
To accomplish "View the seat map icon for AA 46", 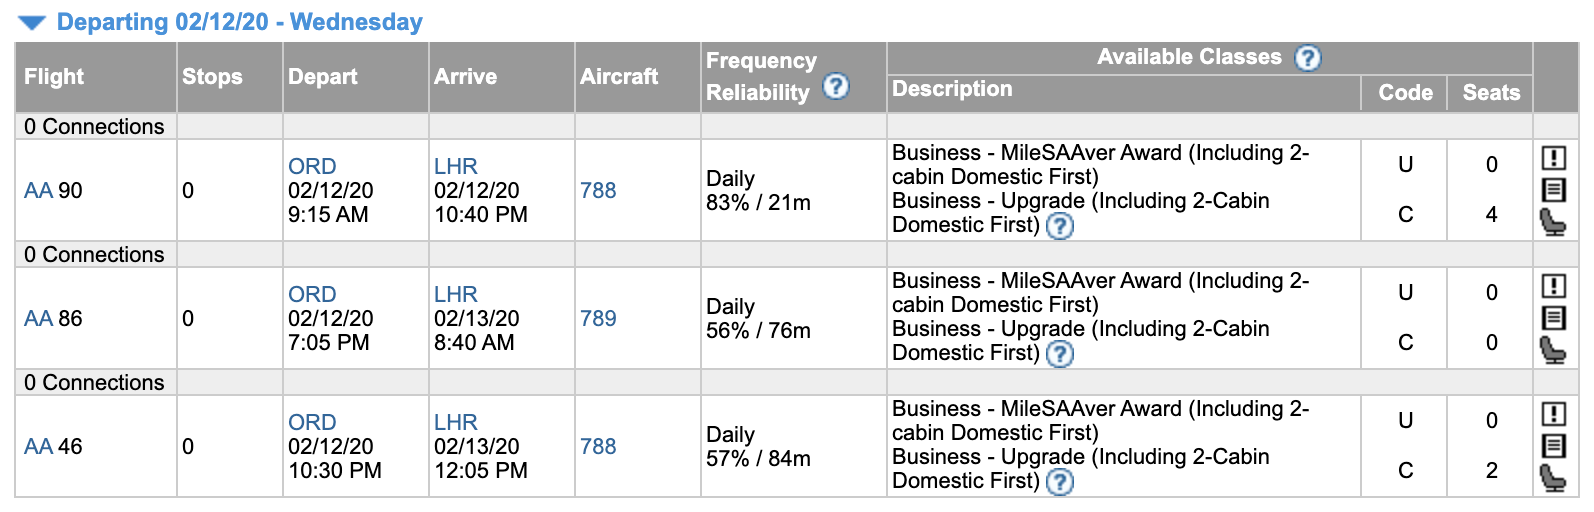I will coord(1553,478).
